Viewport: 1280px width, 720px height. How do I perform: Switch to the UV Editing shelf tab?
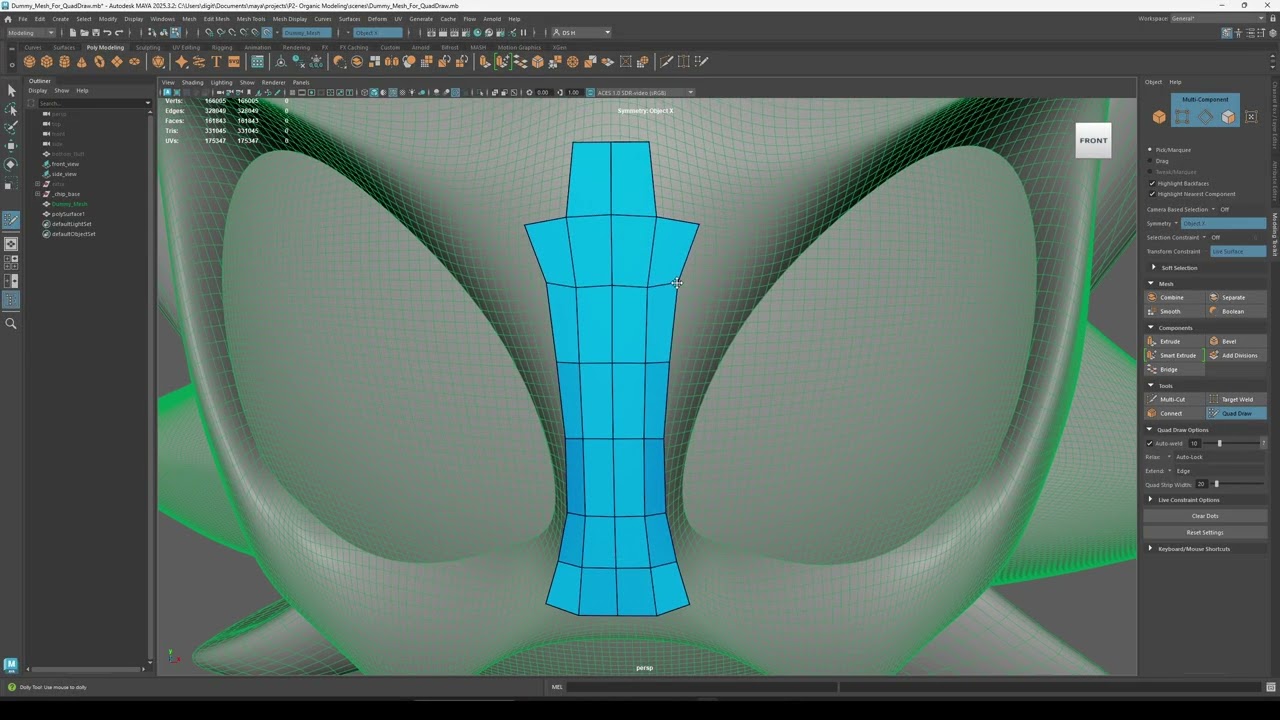click(x=186, y=47)
